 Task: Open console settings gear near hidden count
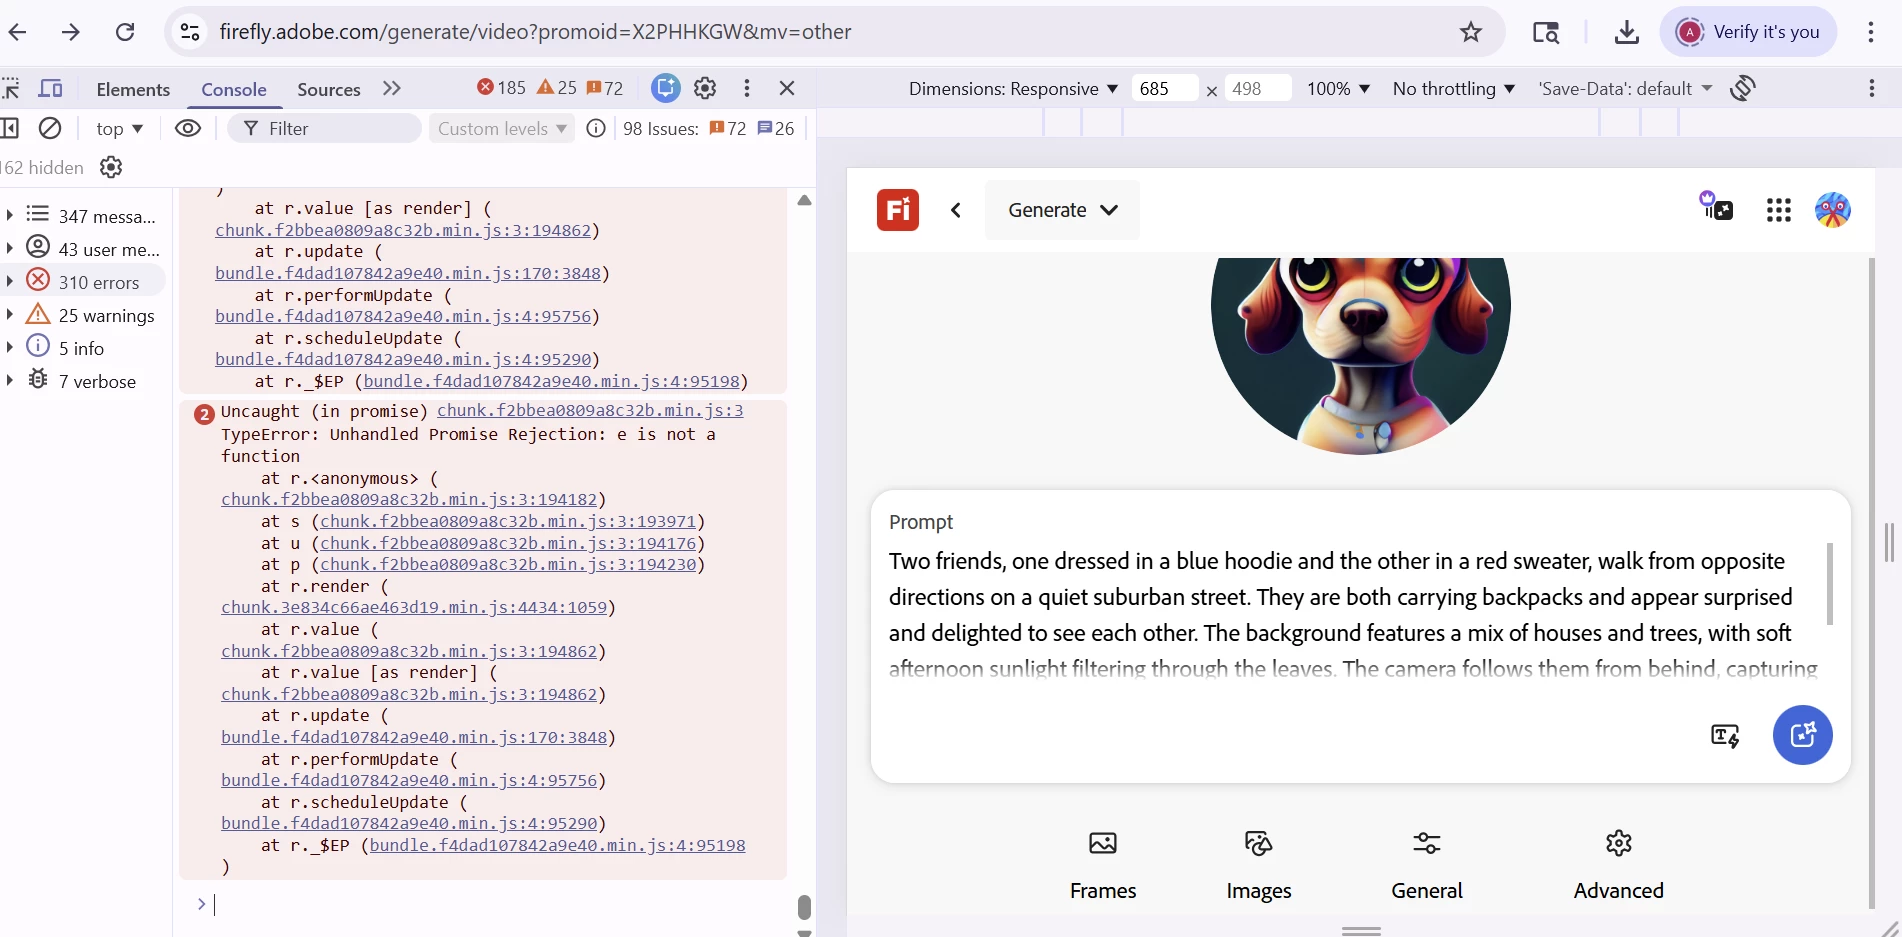111,167
